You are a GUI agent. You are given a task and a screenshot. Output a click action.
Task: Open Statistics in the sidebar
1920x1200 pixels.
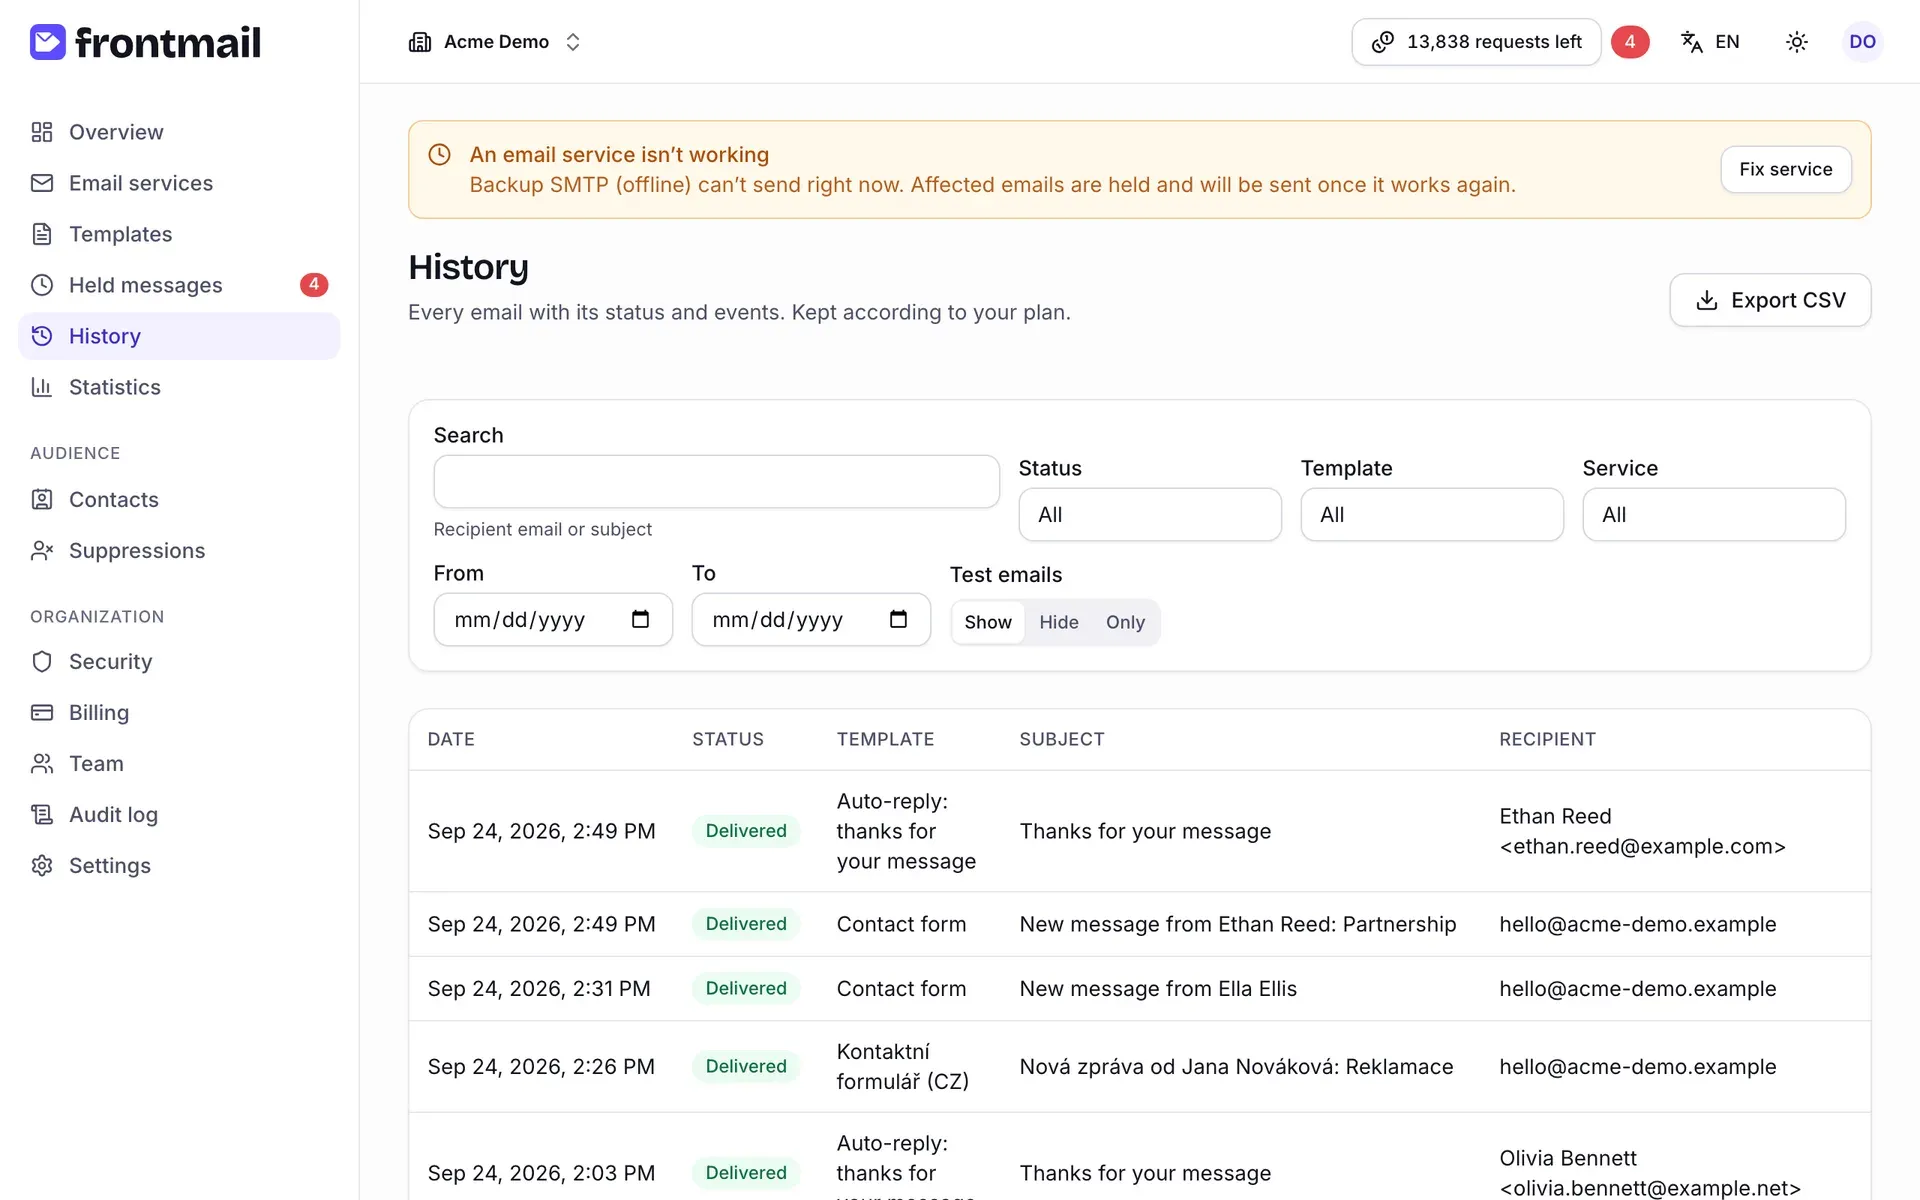179,387
